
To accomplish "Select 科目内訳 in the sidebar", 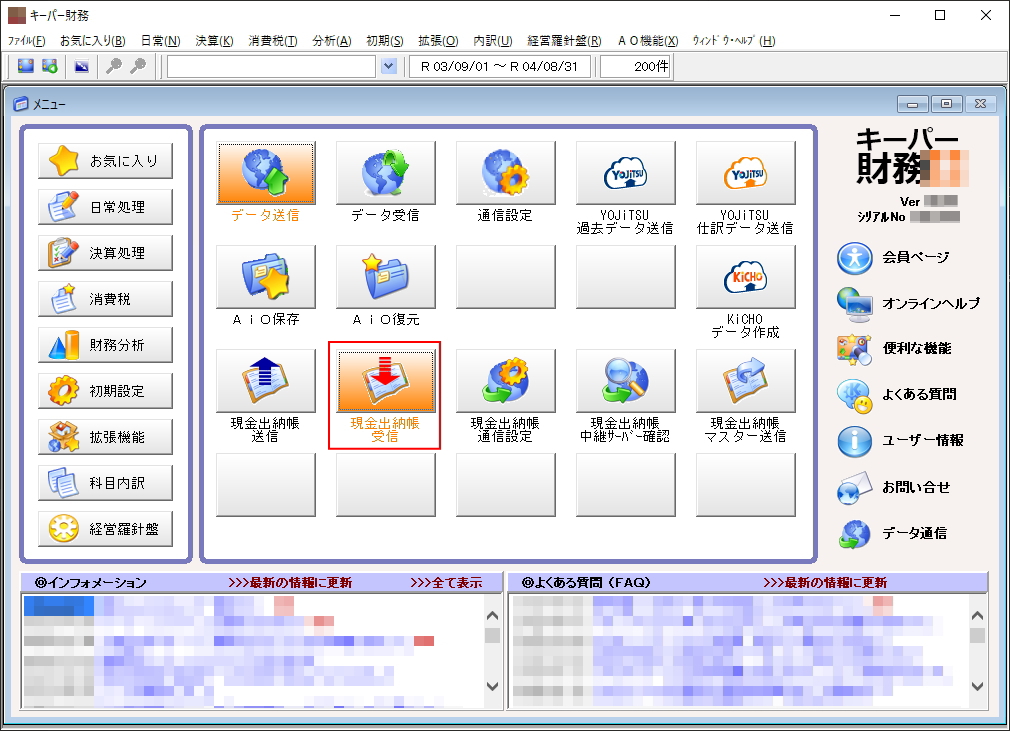I will click(106, 483).
